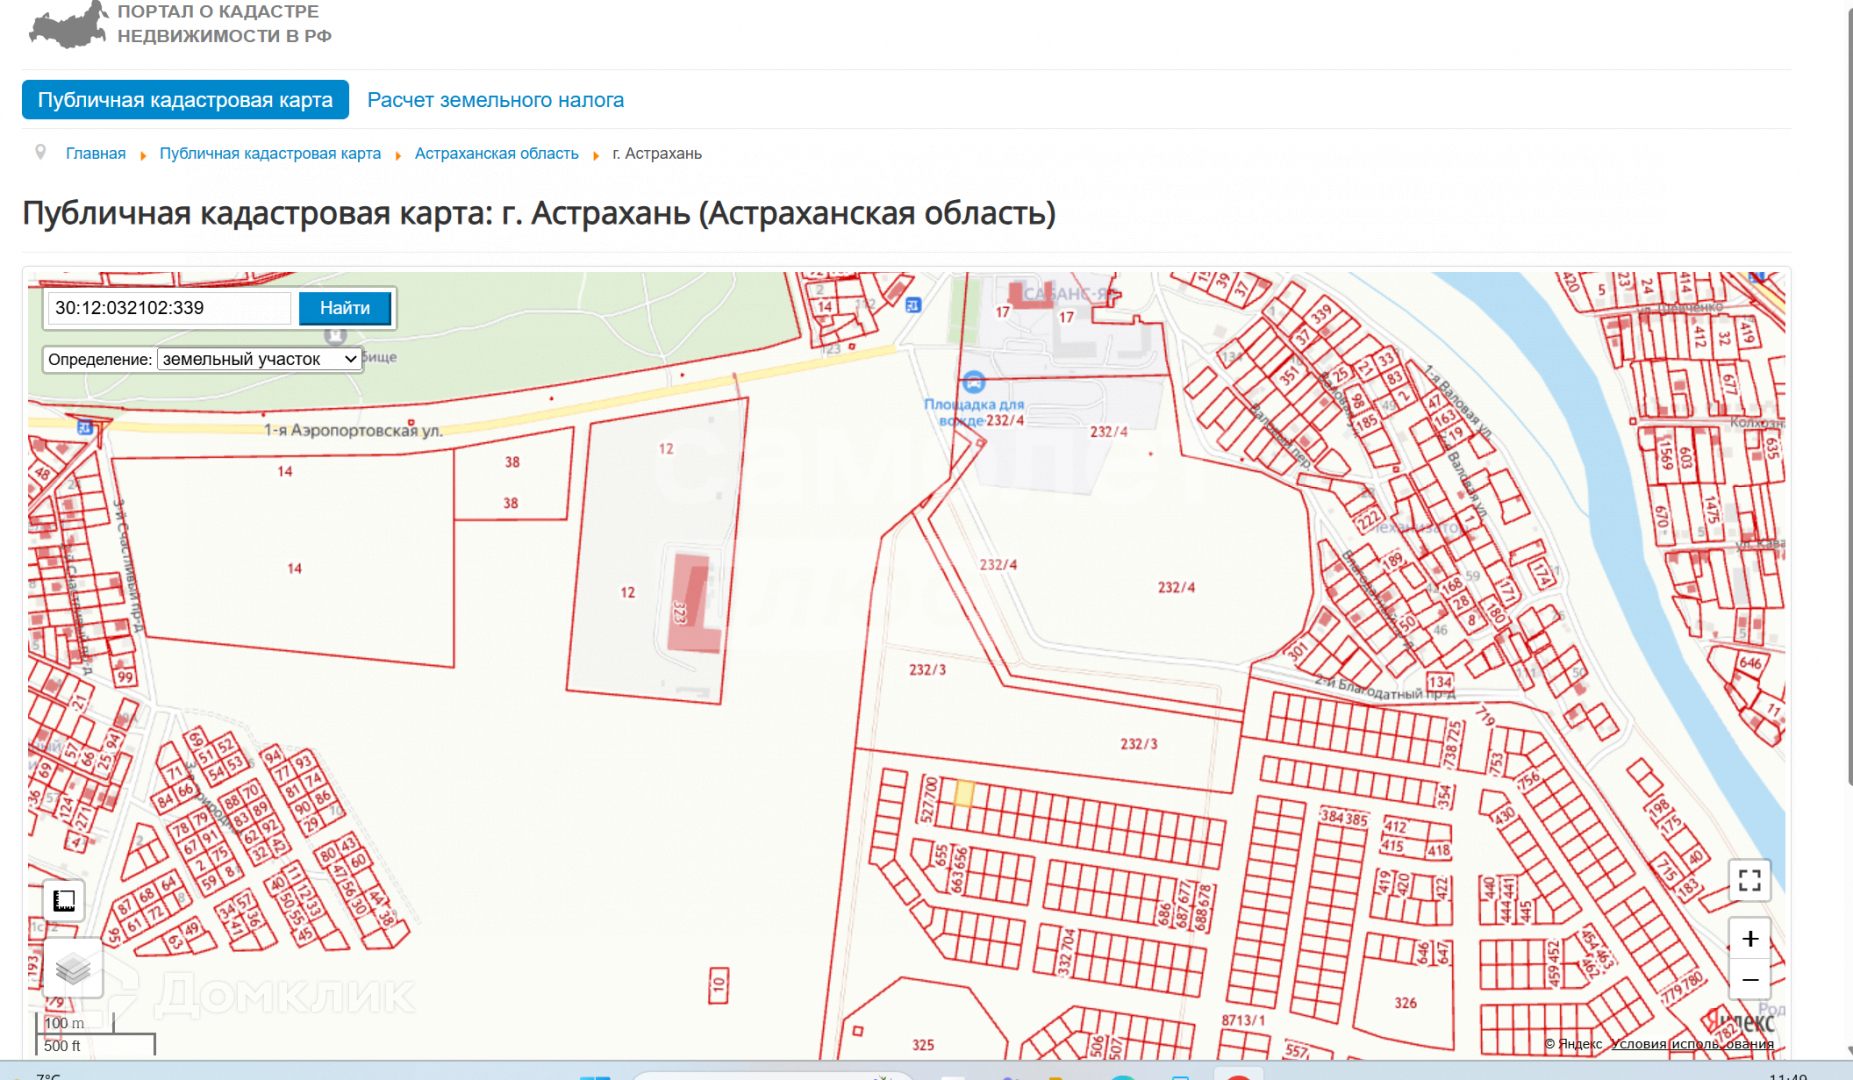Image resolution: width=1853 pixels, height=1080 pixels.
Task: Select 'Публичная кадастровая карта' blue tab
Action: tap(185, 100)
